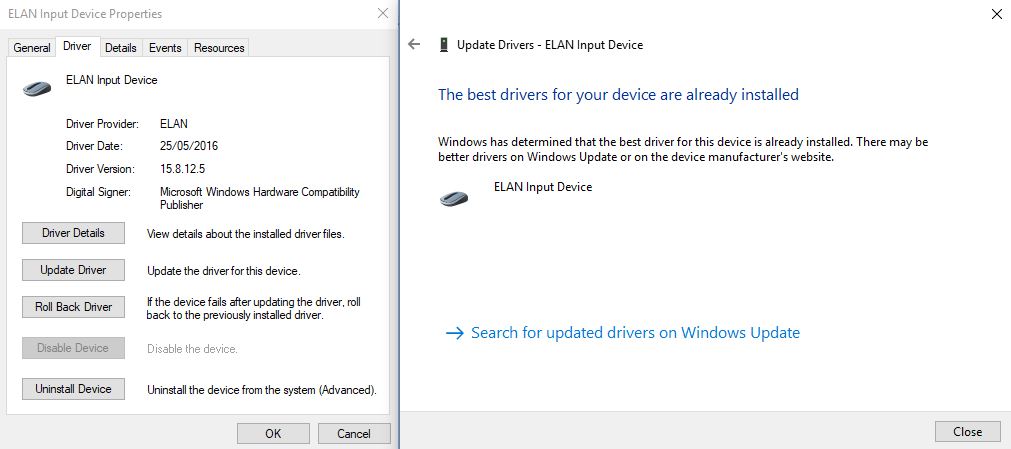Search for updated drivers on Windows Update

pyautogui.click(x=623, y=333)
